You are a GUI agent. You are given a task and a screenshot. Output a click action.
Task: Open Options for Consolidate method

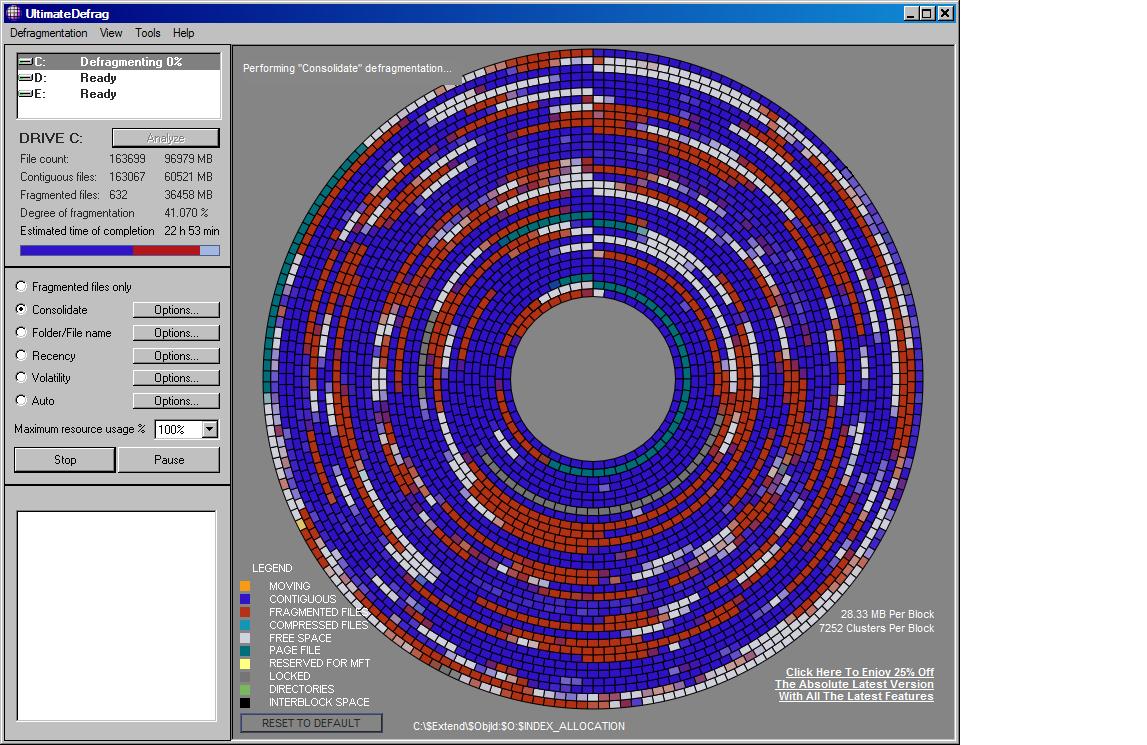coord(176,310)
